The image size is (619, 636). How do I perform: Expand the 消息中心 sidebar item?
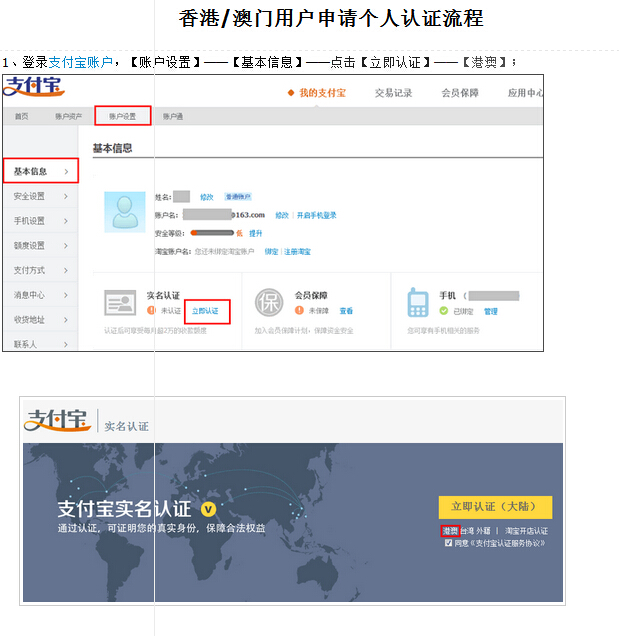[38, 295]
